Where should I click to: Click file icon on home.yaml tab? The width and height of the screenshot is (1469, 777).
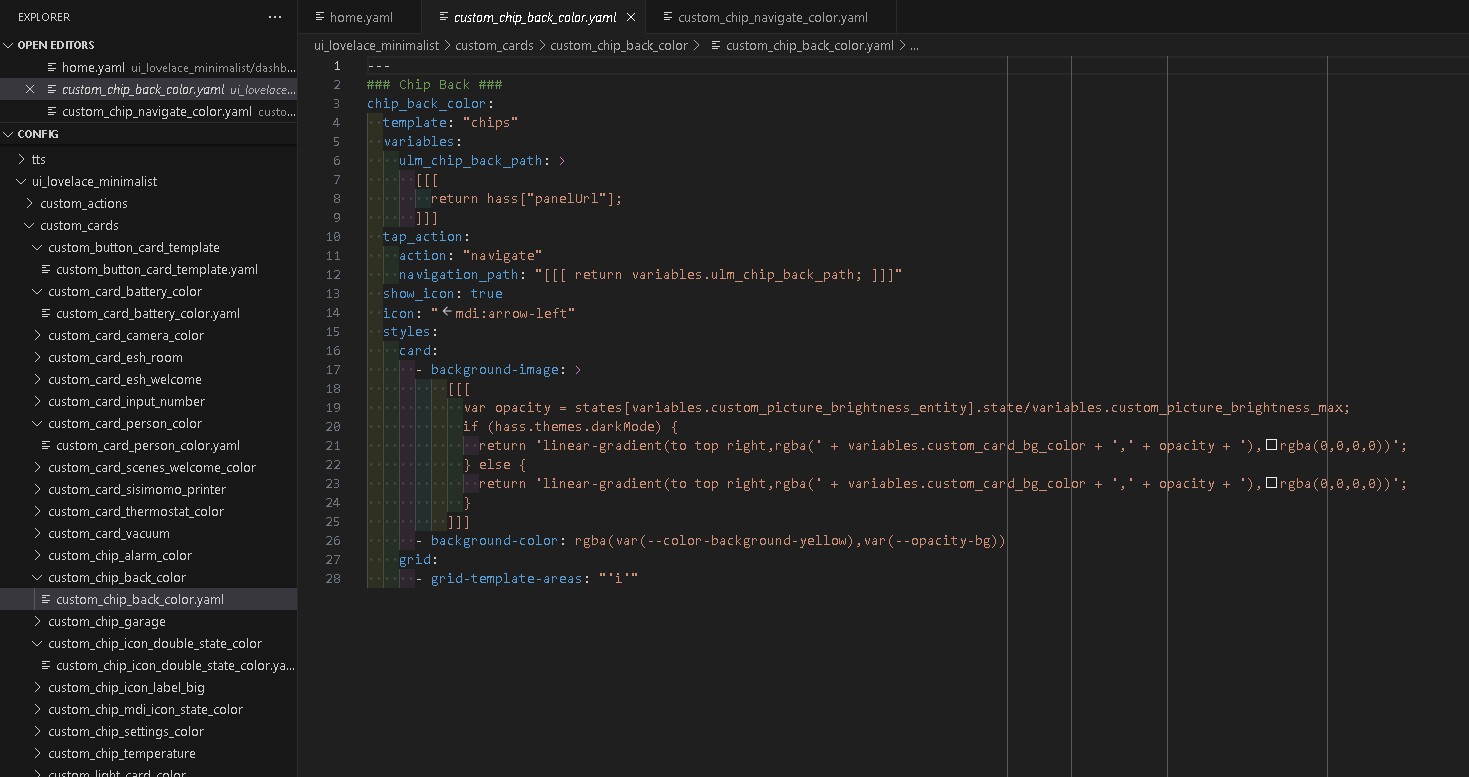320,17
